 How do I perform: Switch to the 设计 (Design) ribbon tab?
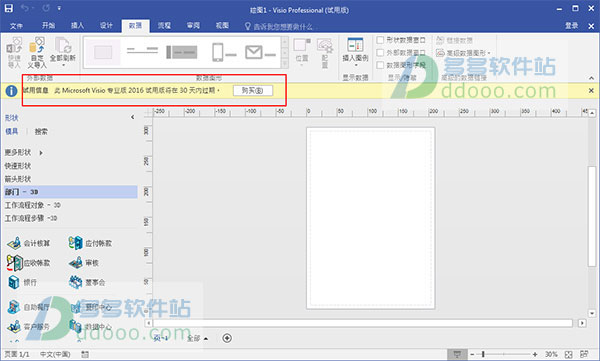(106, 25)
